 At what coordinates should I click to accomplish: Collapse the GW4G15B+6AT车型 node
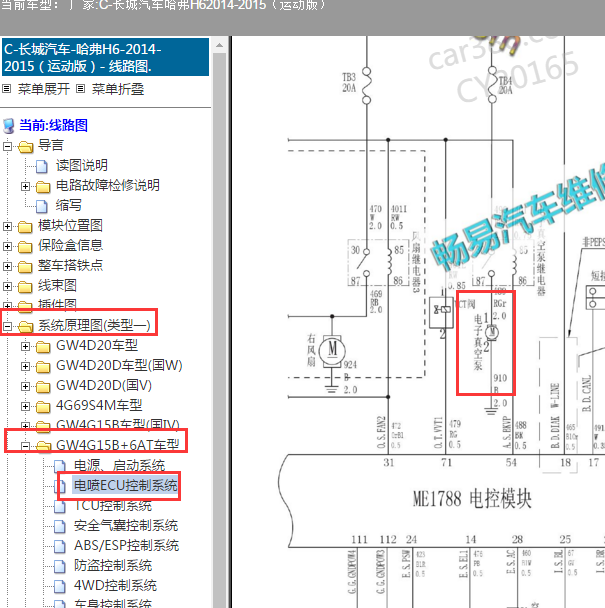click(25, 446)
